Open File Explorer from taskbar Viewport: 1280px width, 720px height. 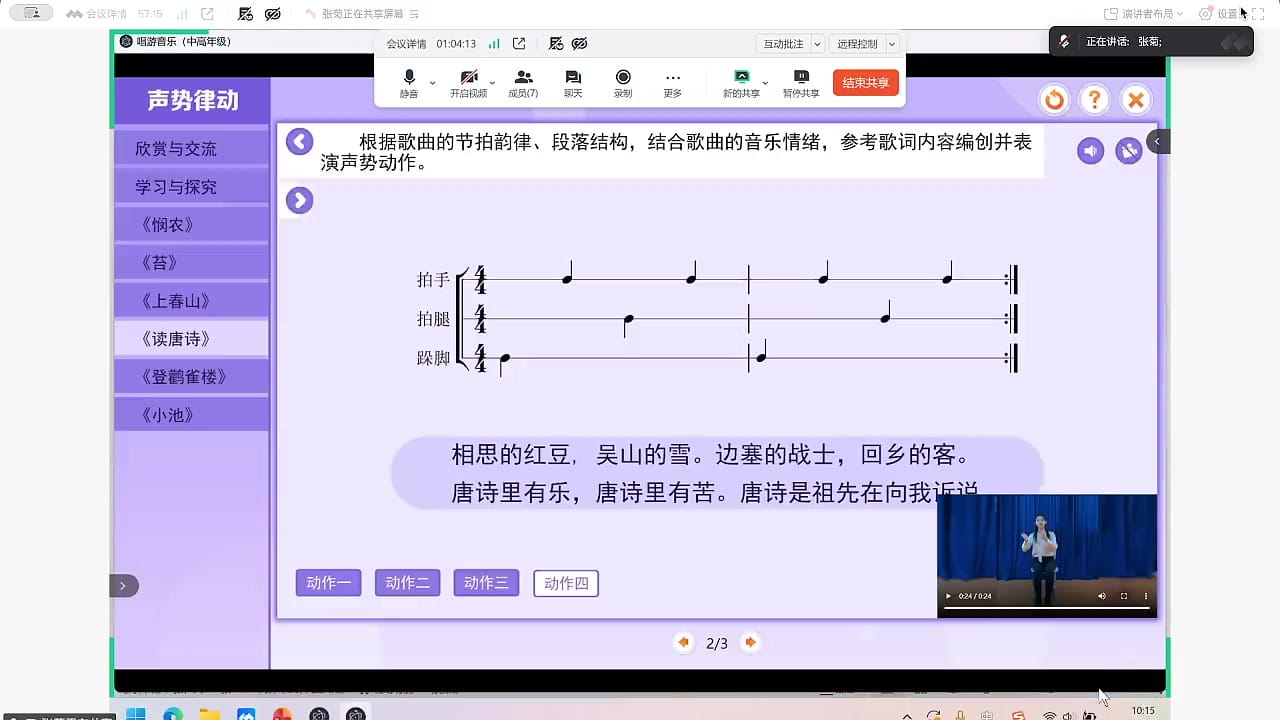click(209, 714)
